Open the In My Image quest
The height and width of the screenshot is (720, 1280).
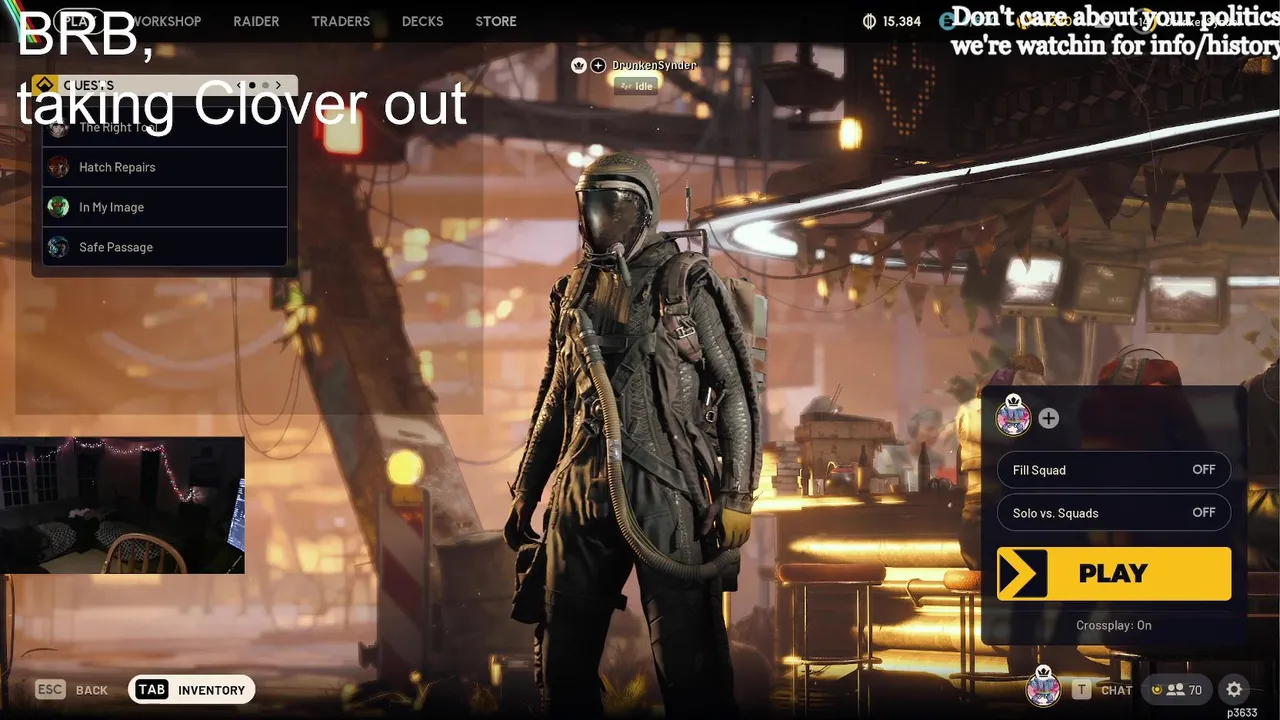[165, 207]
